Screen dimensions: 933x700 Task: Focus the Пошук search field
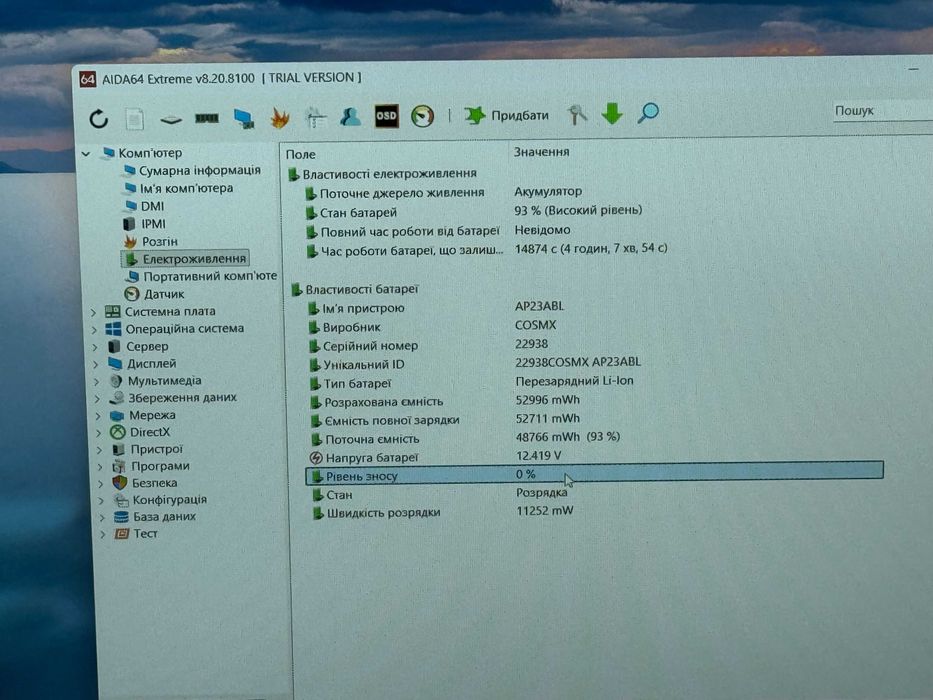[882, 111]
